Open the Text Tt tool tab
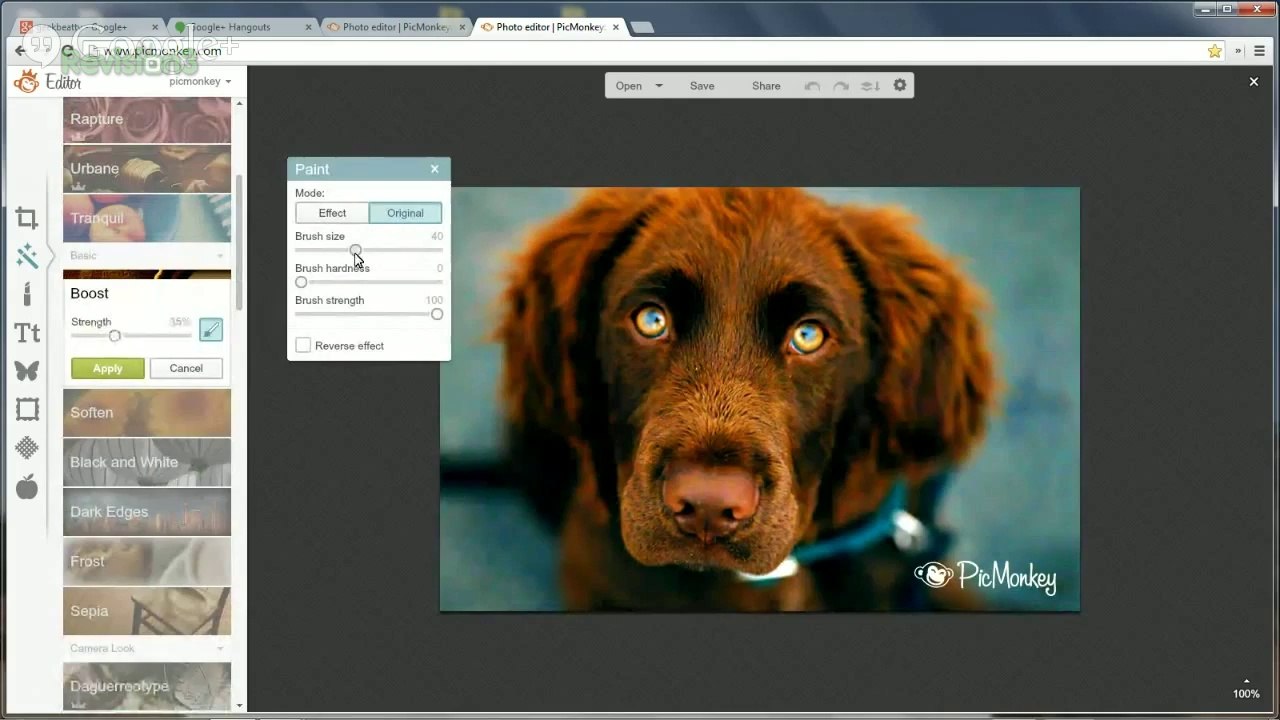Image resolution: width=1280 pixels, height=720 pixels. tap(27, 332)
